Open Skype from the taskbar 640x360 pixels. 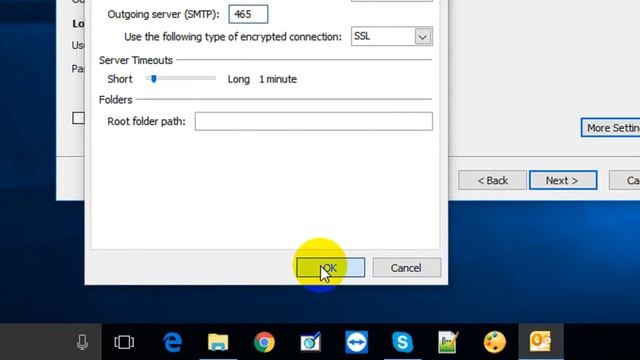[402, 342]
